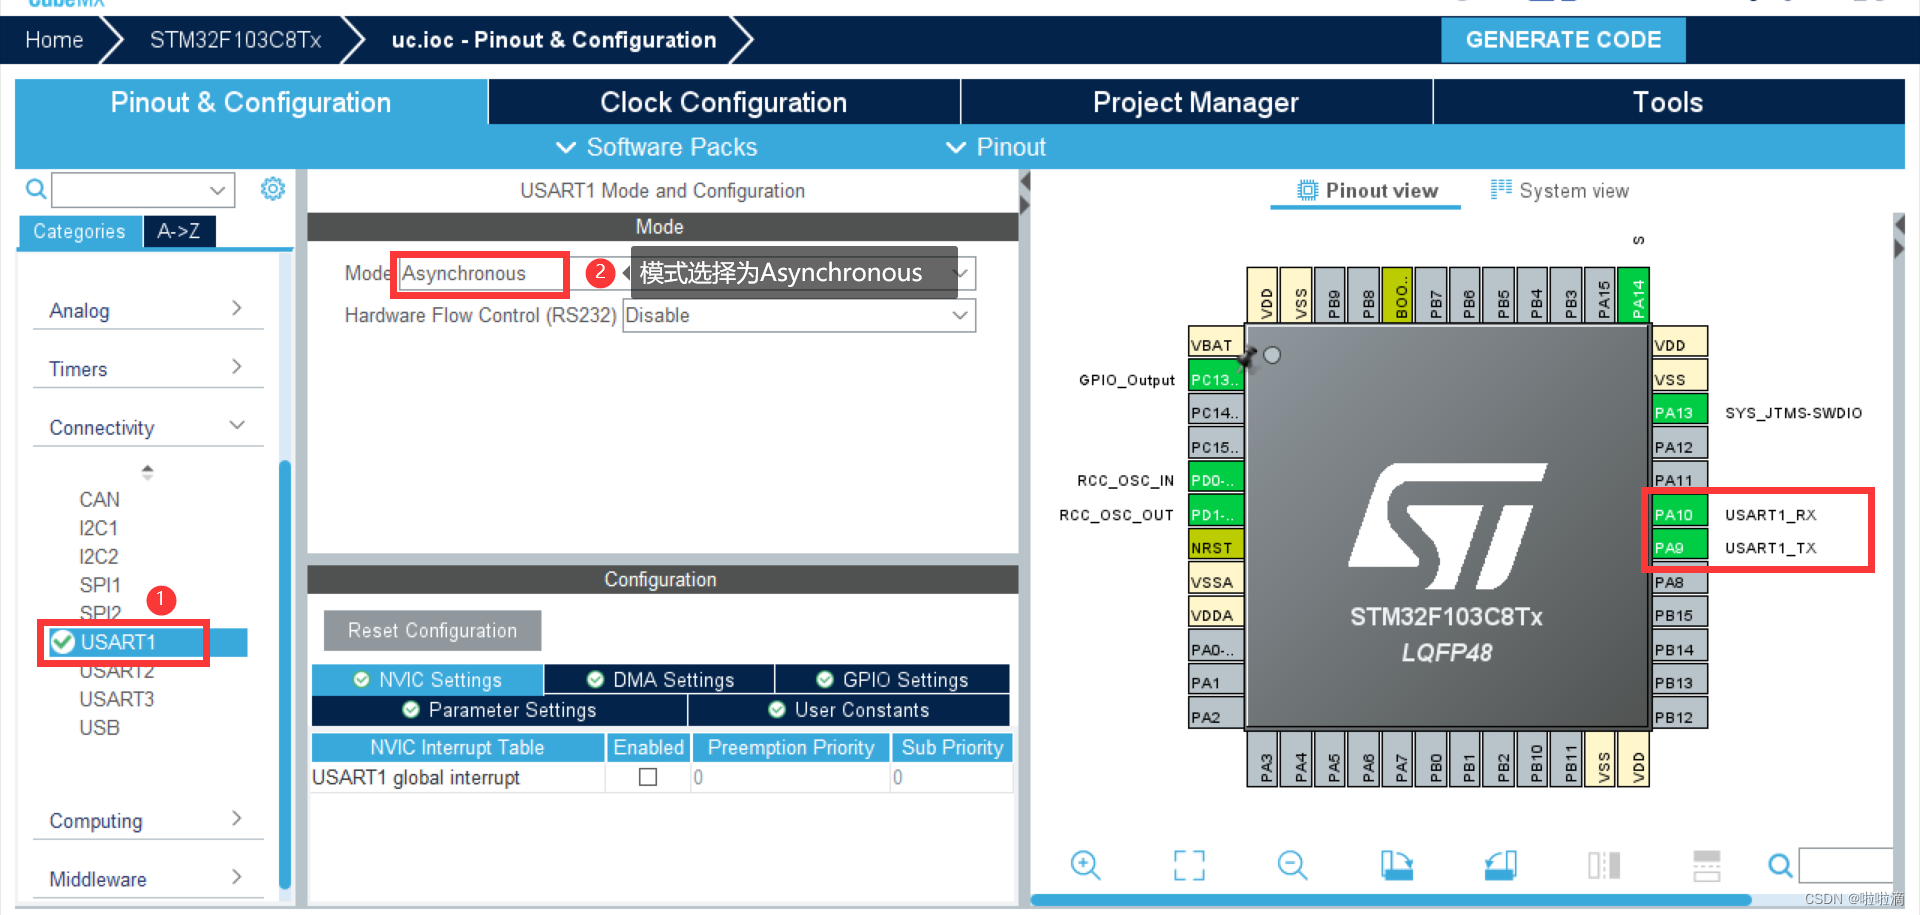Open the category search combo box arrow
This screenshot has width=1920, height=915.
tap(217, 190)
